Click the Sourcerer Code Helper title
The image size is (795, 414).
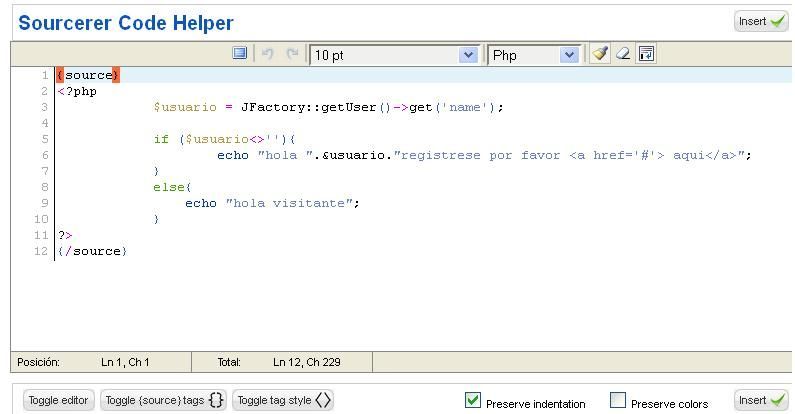[x=126, y=23]
